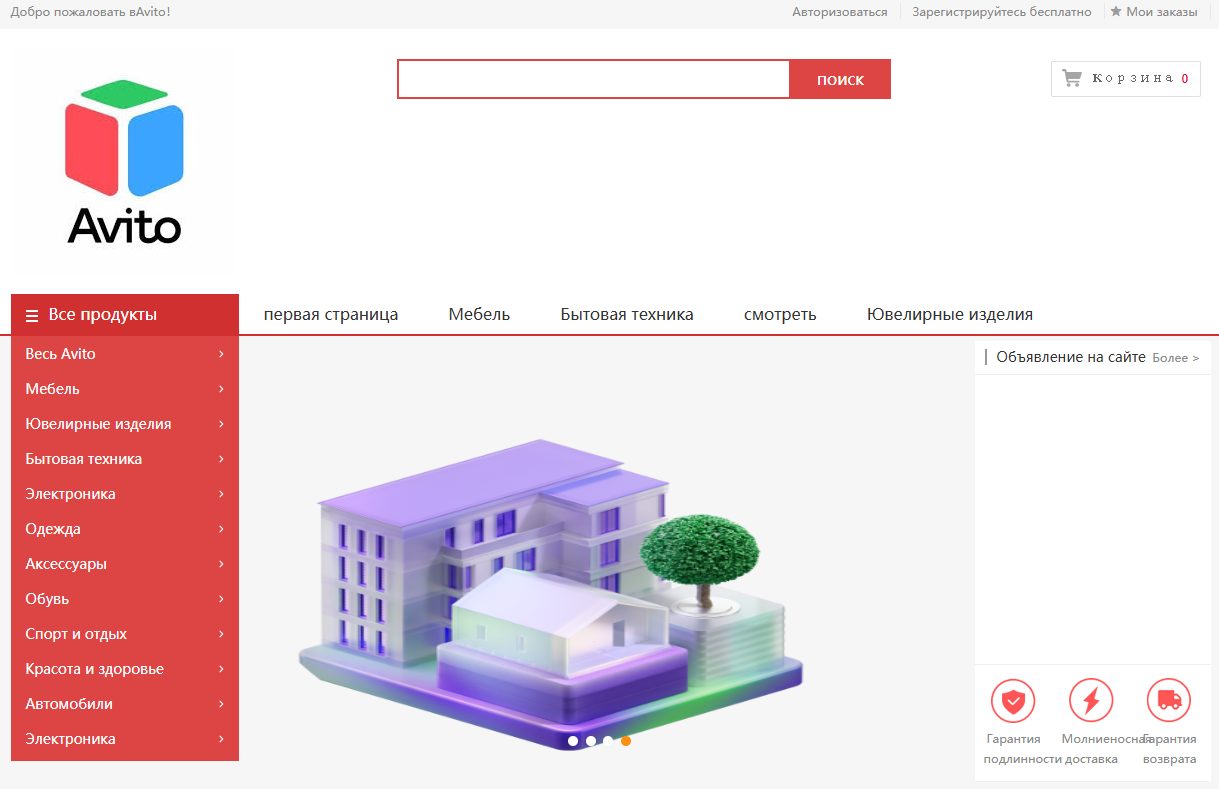Select Красота и здоровье category

pyautogui.click(x=125, y=669)
